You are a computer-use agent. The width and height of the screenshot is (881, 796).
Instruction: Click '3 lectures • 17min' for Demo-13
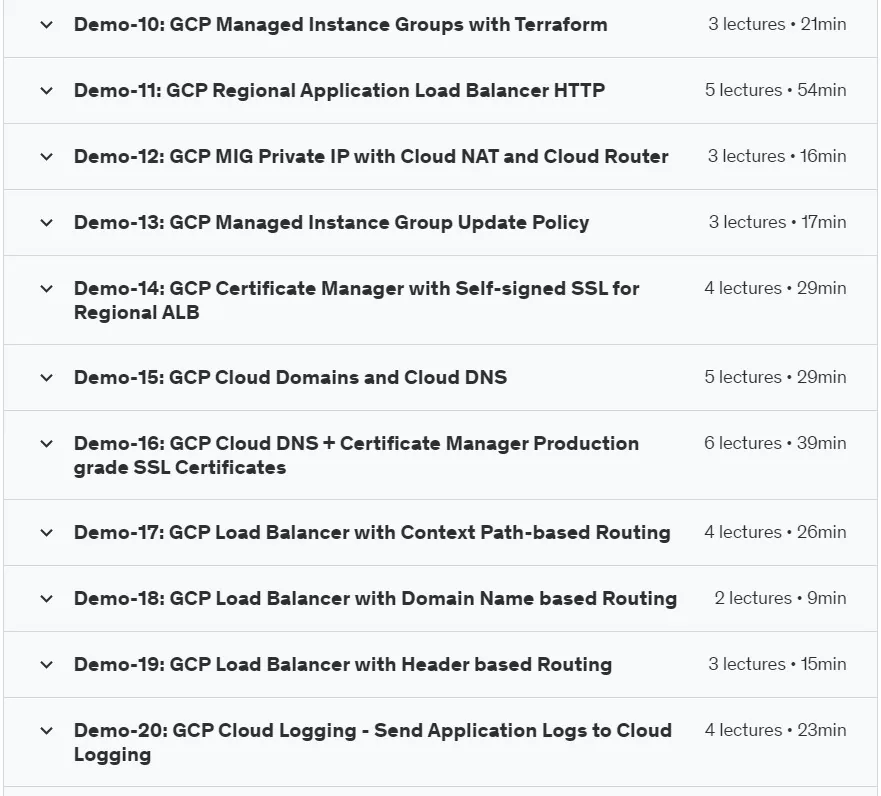click(x=778, y=222)
